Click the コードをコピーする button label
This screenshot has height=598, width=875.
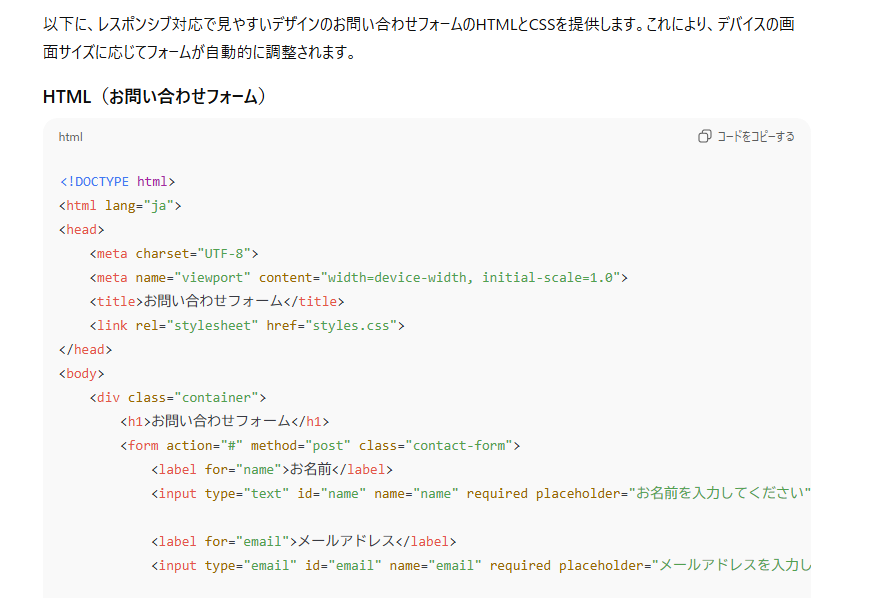[x=756, y=136]
